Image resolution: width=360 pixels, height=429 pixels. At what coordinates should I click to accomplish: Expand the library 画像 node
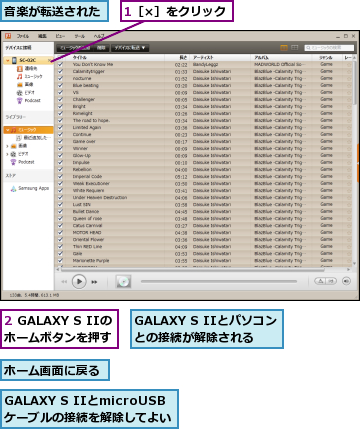click(x=7, y=146)
